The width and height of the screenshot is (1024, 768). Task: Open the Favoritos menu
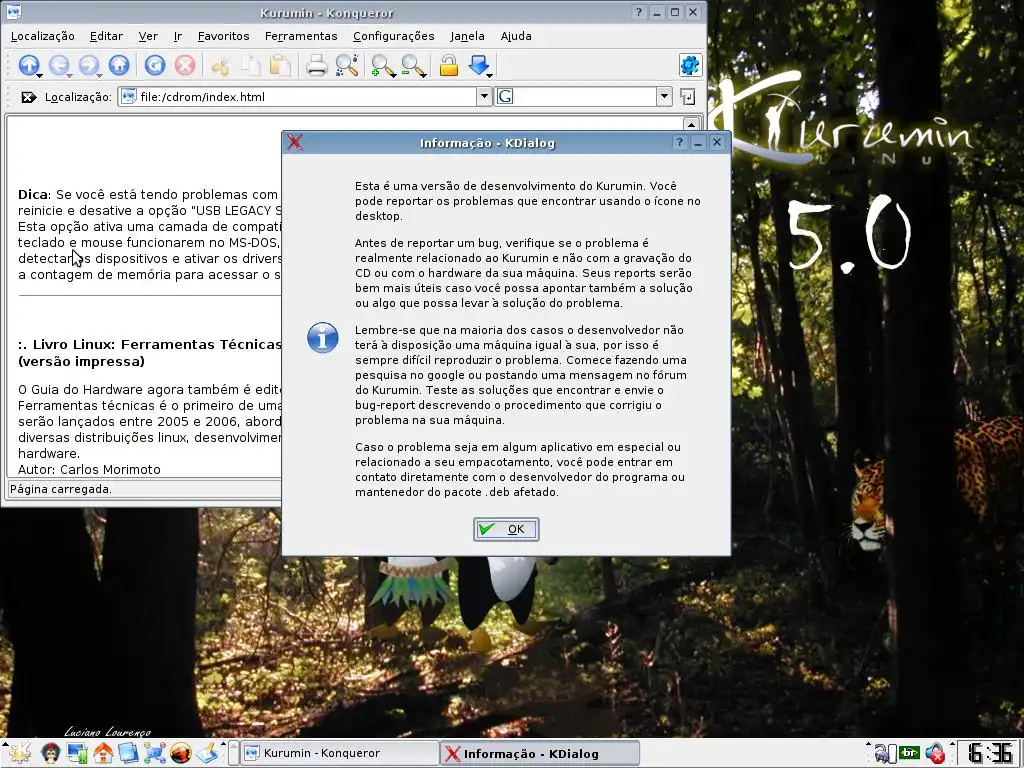[223, 37]
